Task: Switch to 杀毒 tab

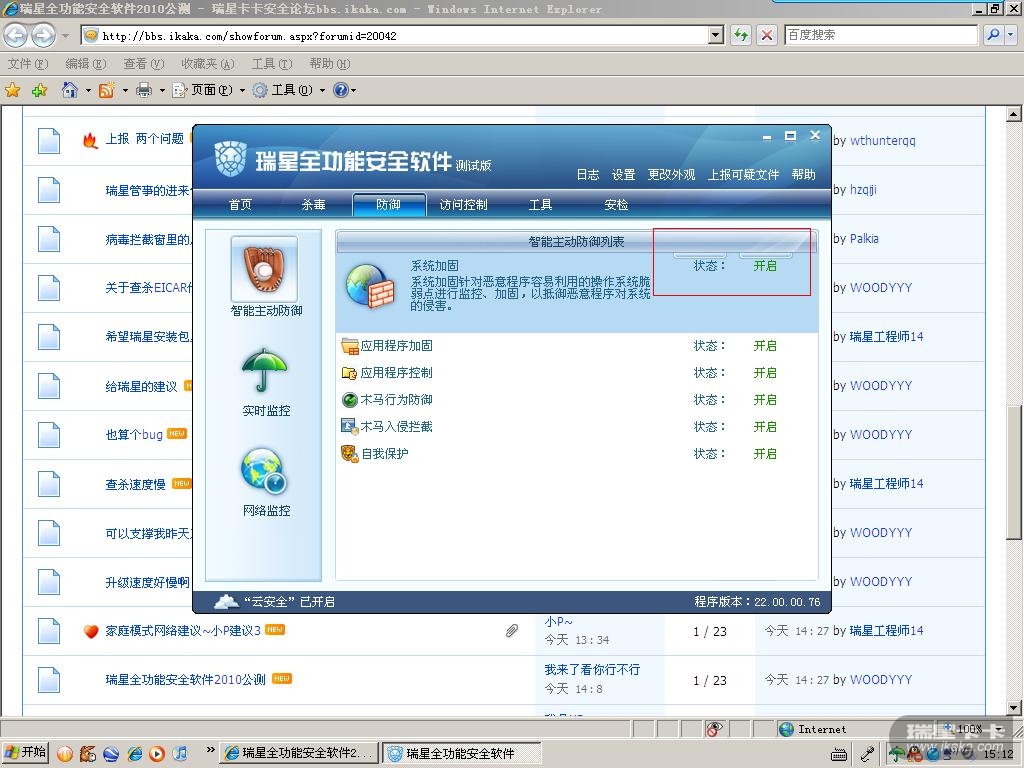Action: pos(313,204)
